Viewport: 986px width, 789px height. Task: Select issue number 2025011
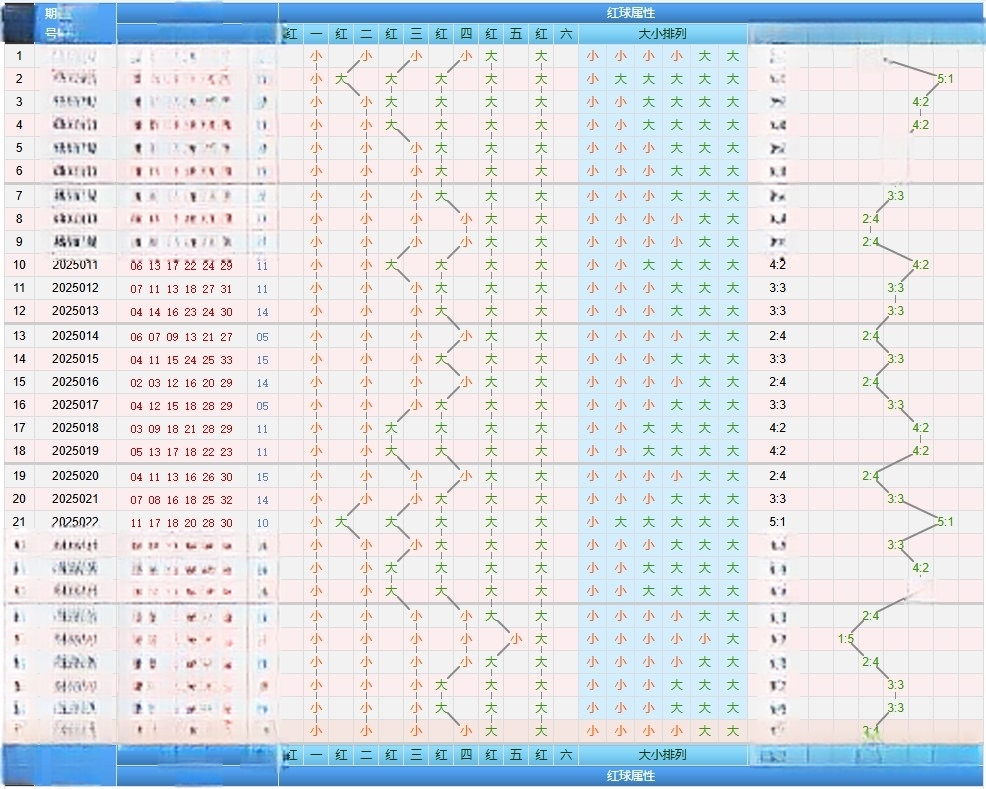(x=75, y=265)
